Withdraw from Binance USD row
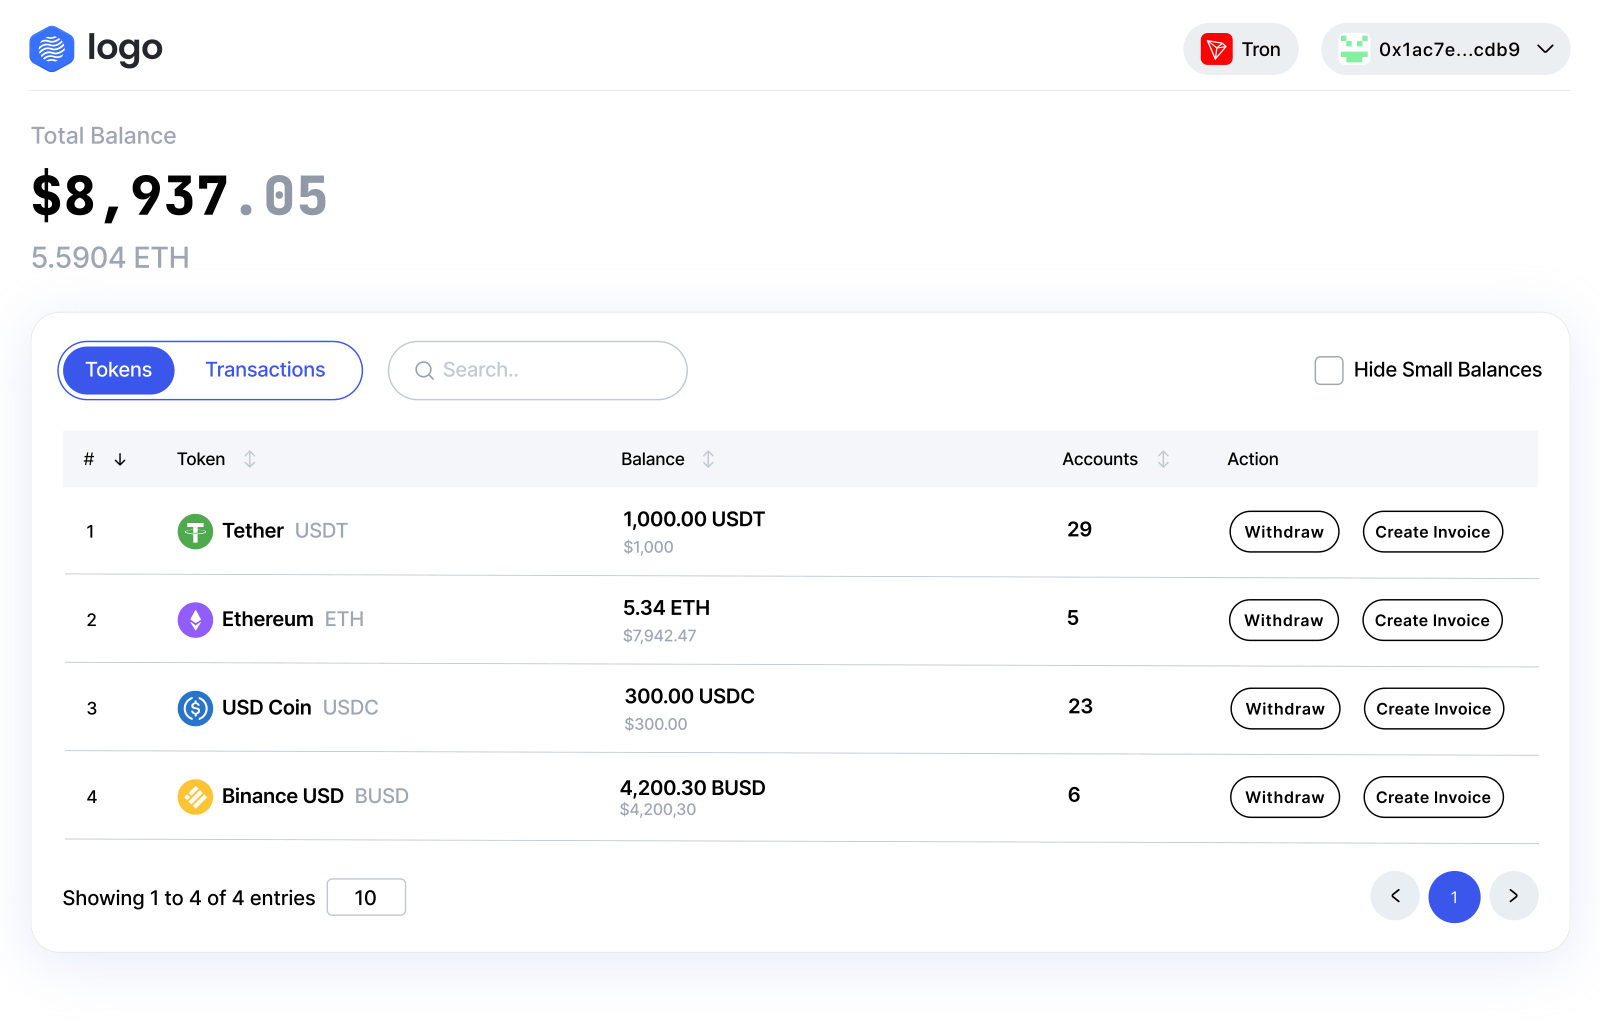1600x1030 pixels. click(1285, 797)
